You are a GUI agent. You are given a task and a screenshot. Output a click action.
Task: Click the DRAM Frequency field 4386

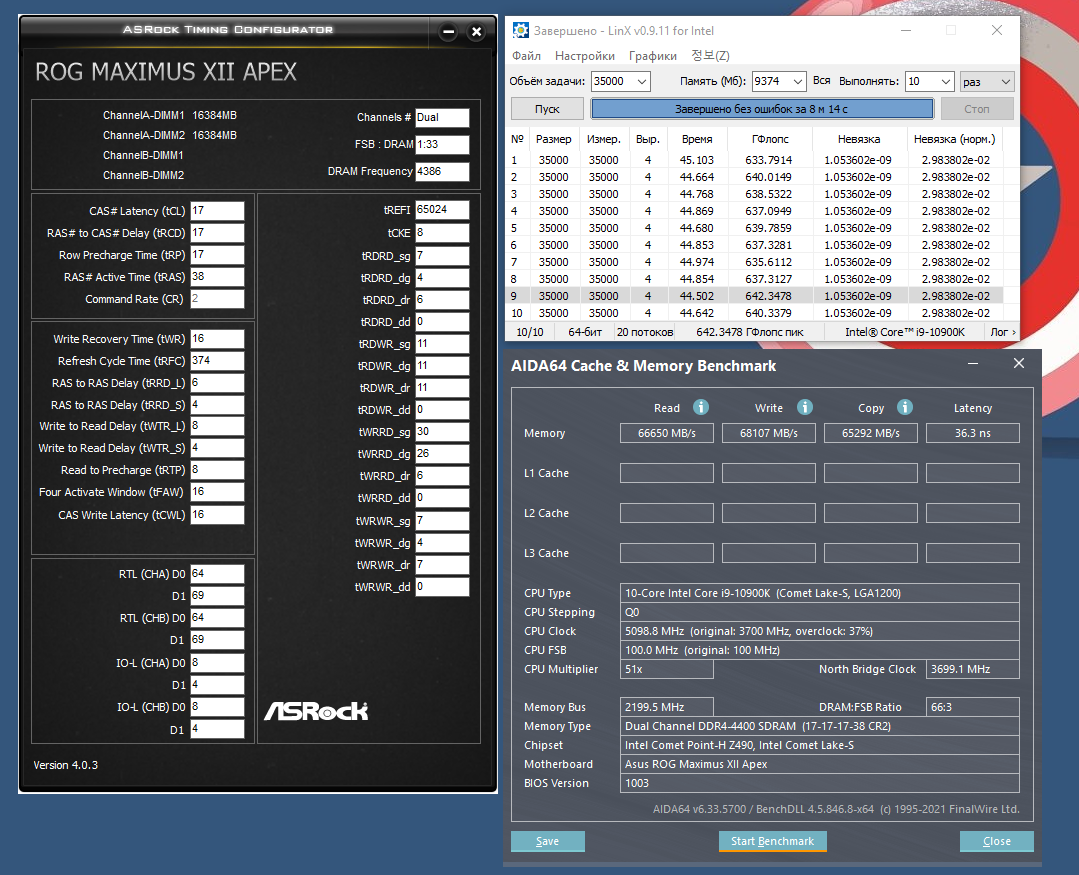pos(442,171)
